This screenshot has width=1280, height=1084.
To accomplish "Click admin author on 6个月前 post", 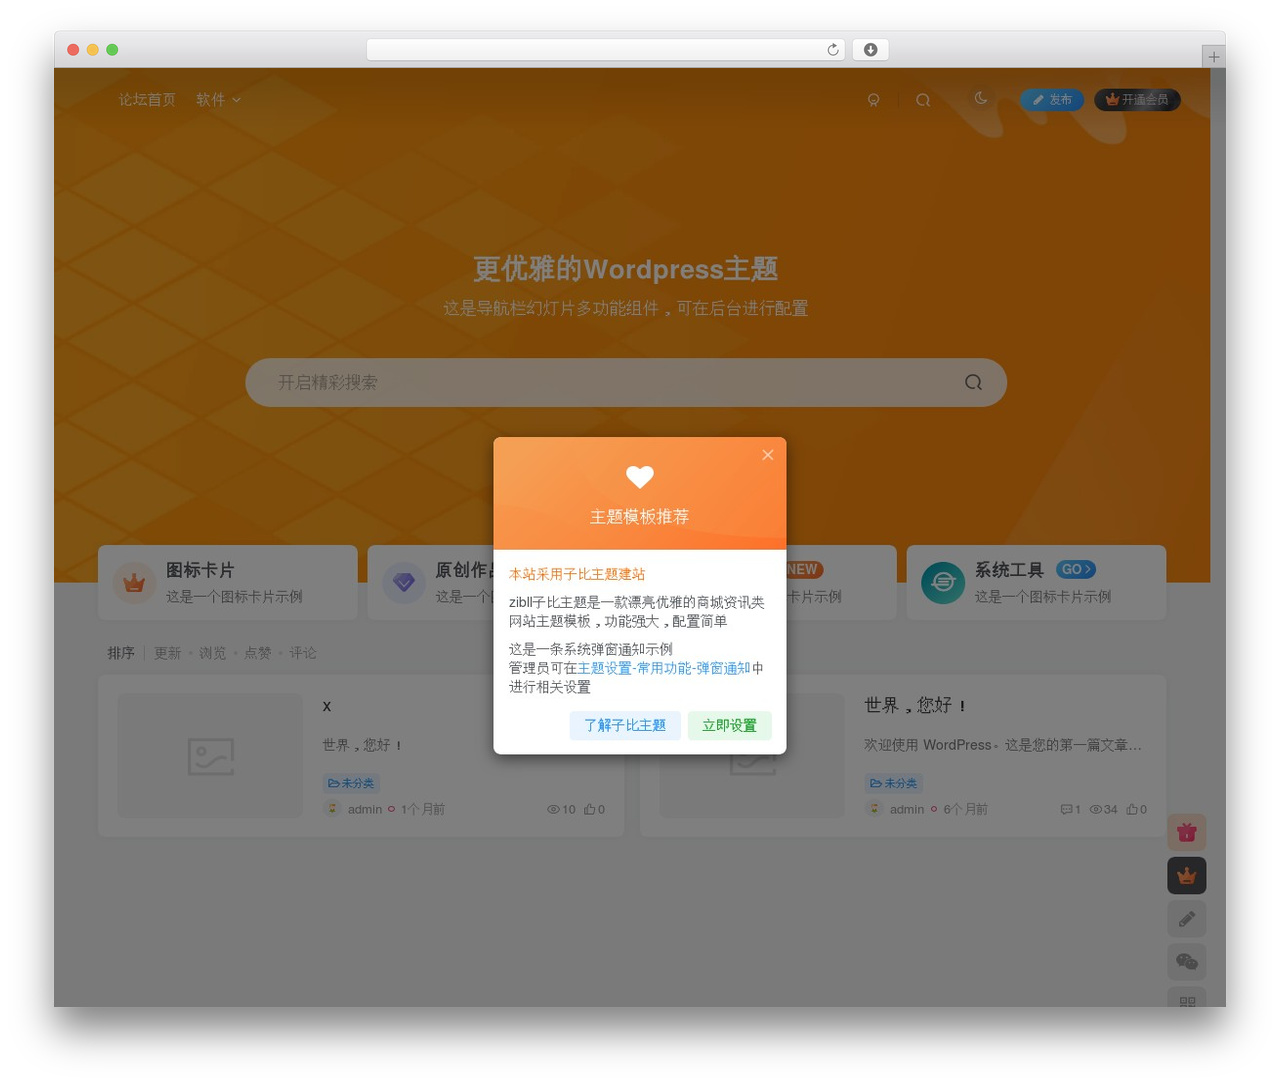I will click(907, 809).
